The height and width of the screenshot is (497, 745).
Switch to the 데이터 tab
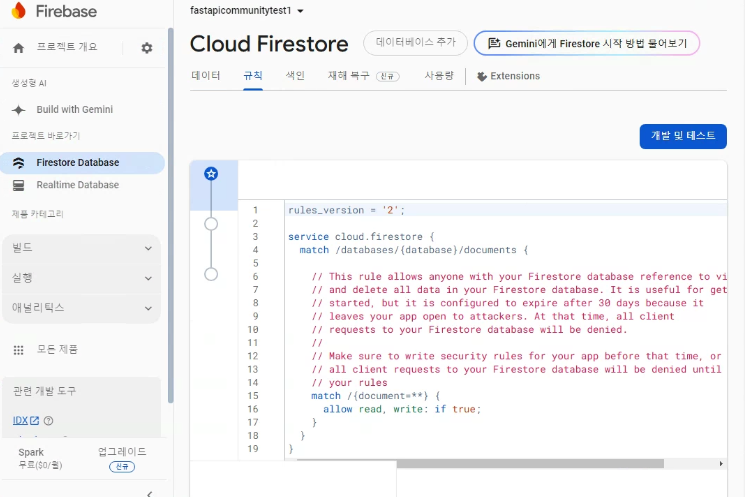tap(206, 76)
